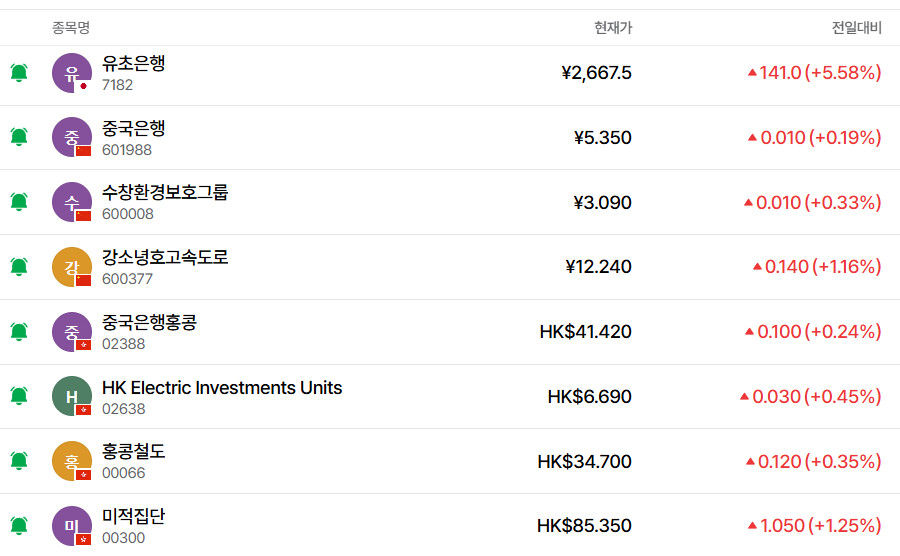This screenshot has width=900, height=556.
Task: Click the bell icon beside 중국은행홍콩
Action: pyautogui.click(x=19, y=331)
